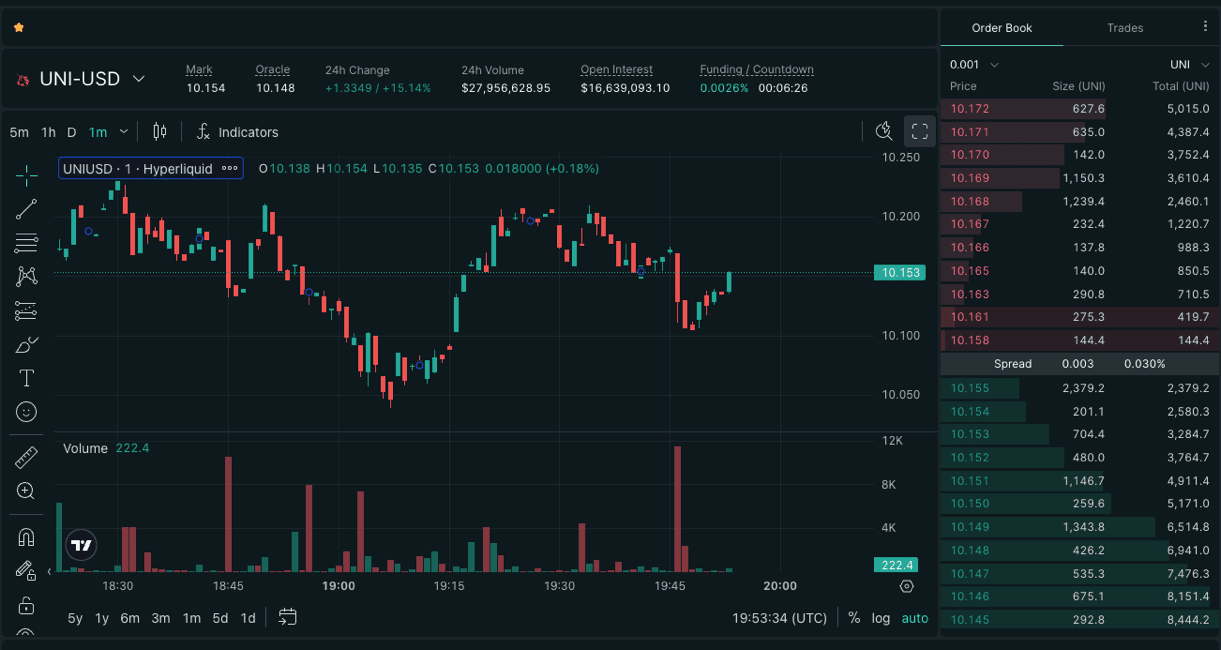The width and height of the screenshot is (1221, 650).
Task: Click the 10.153 current price label on axis
Action: pyautogui.click(x=899, y=272)
